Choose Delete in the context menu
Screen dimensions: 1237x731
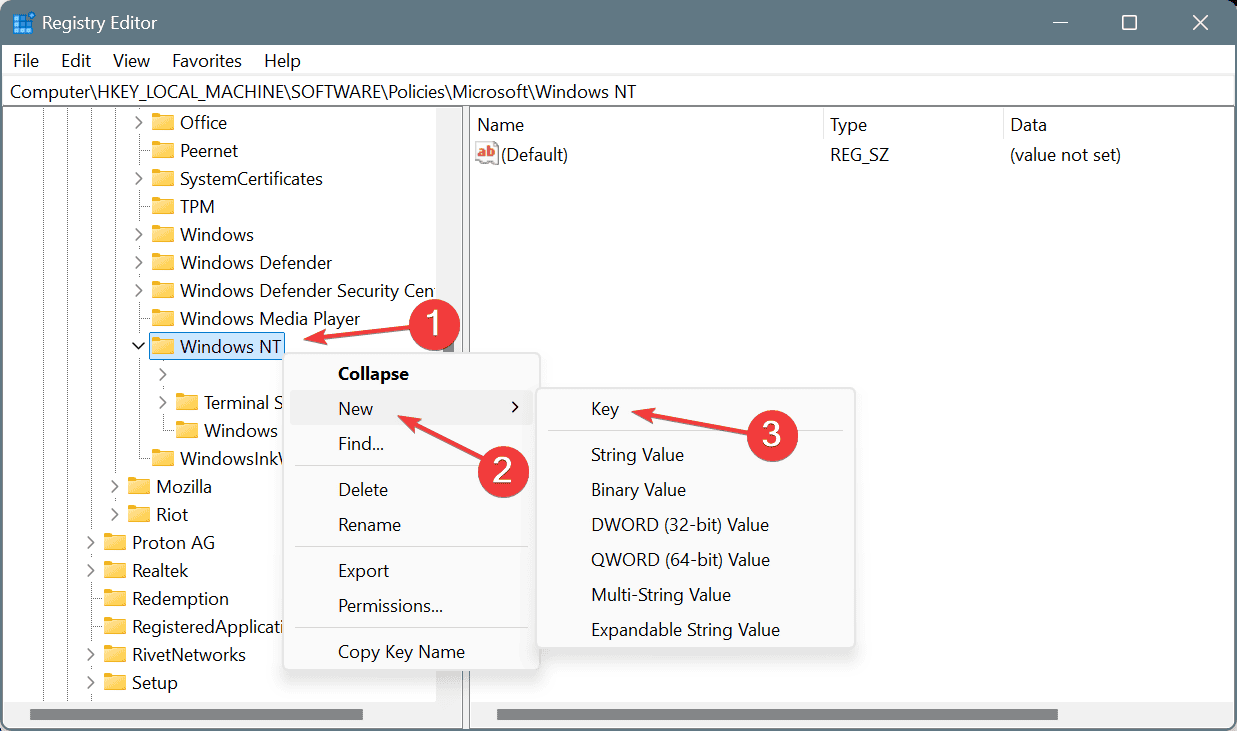(x=411, y=489)
